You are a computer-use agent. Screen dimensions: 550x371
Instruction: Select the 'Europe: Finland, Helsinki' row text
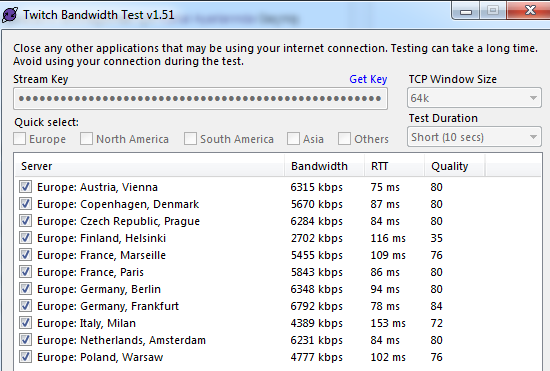click(102, 238)
